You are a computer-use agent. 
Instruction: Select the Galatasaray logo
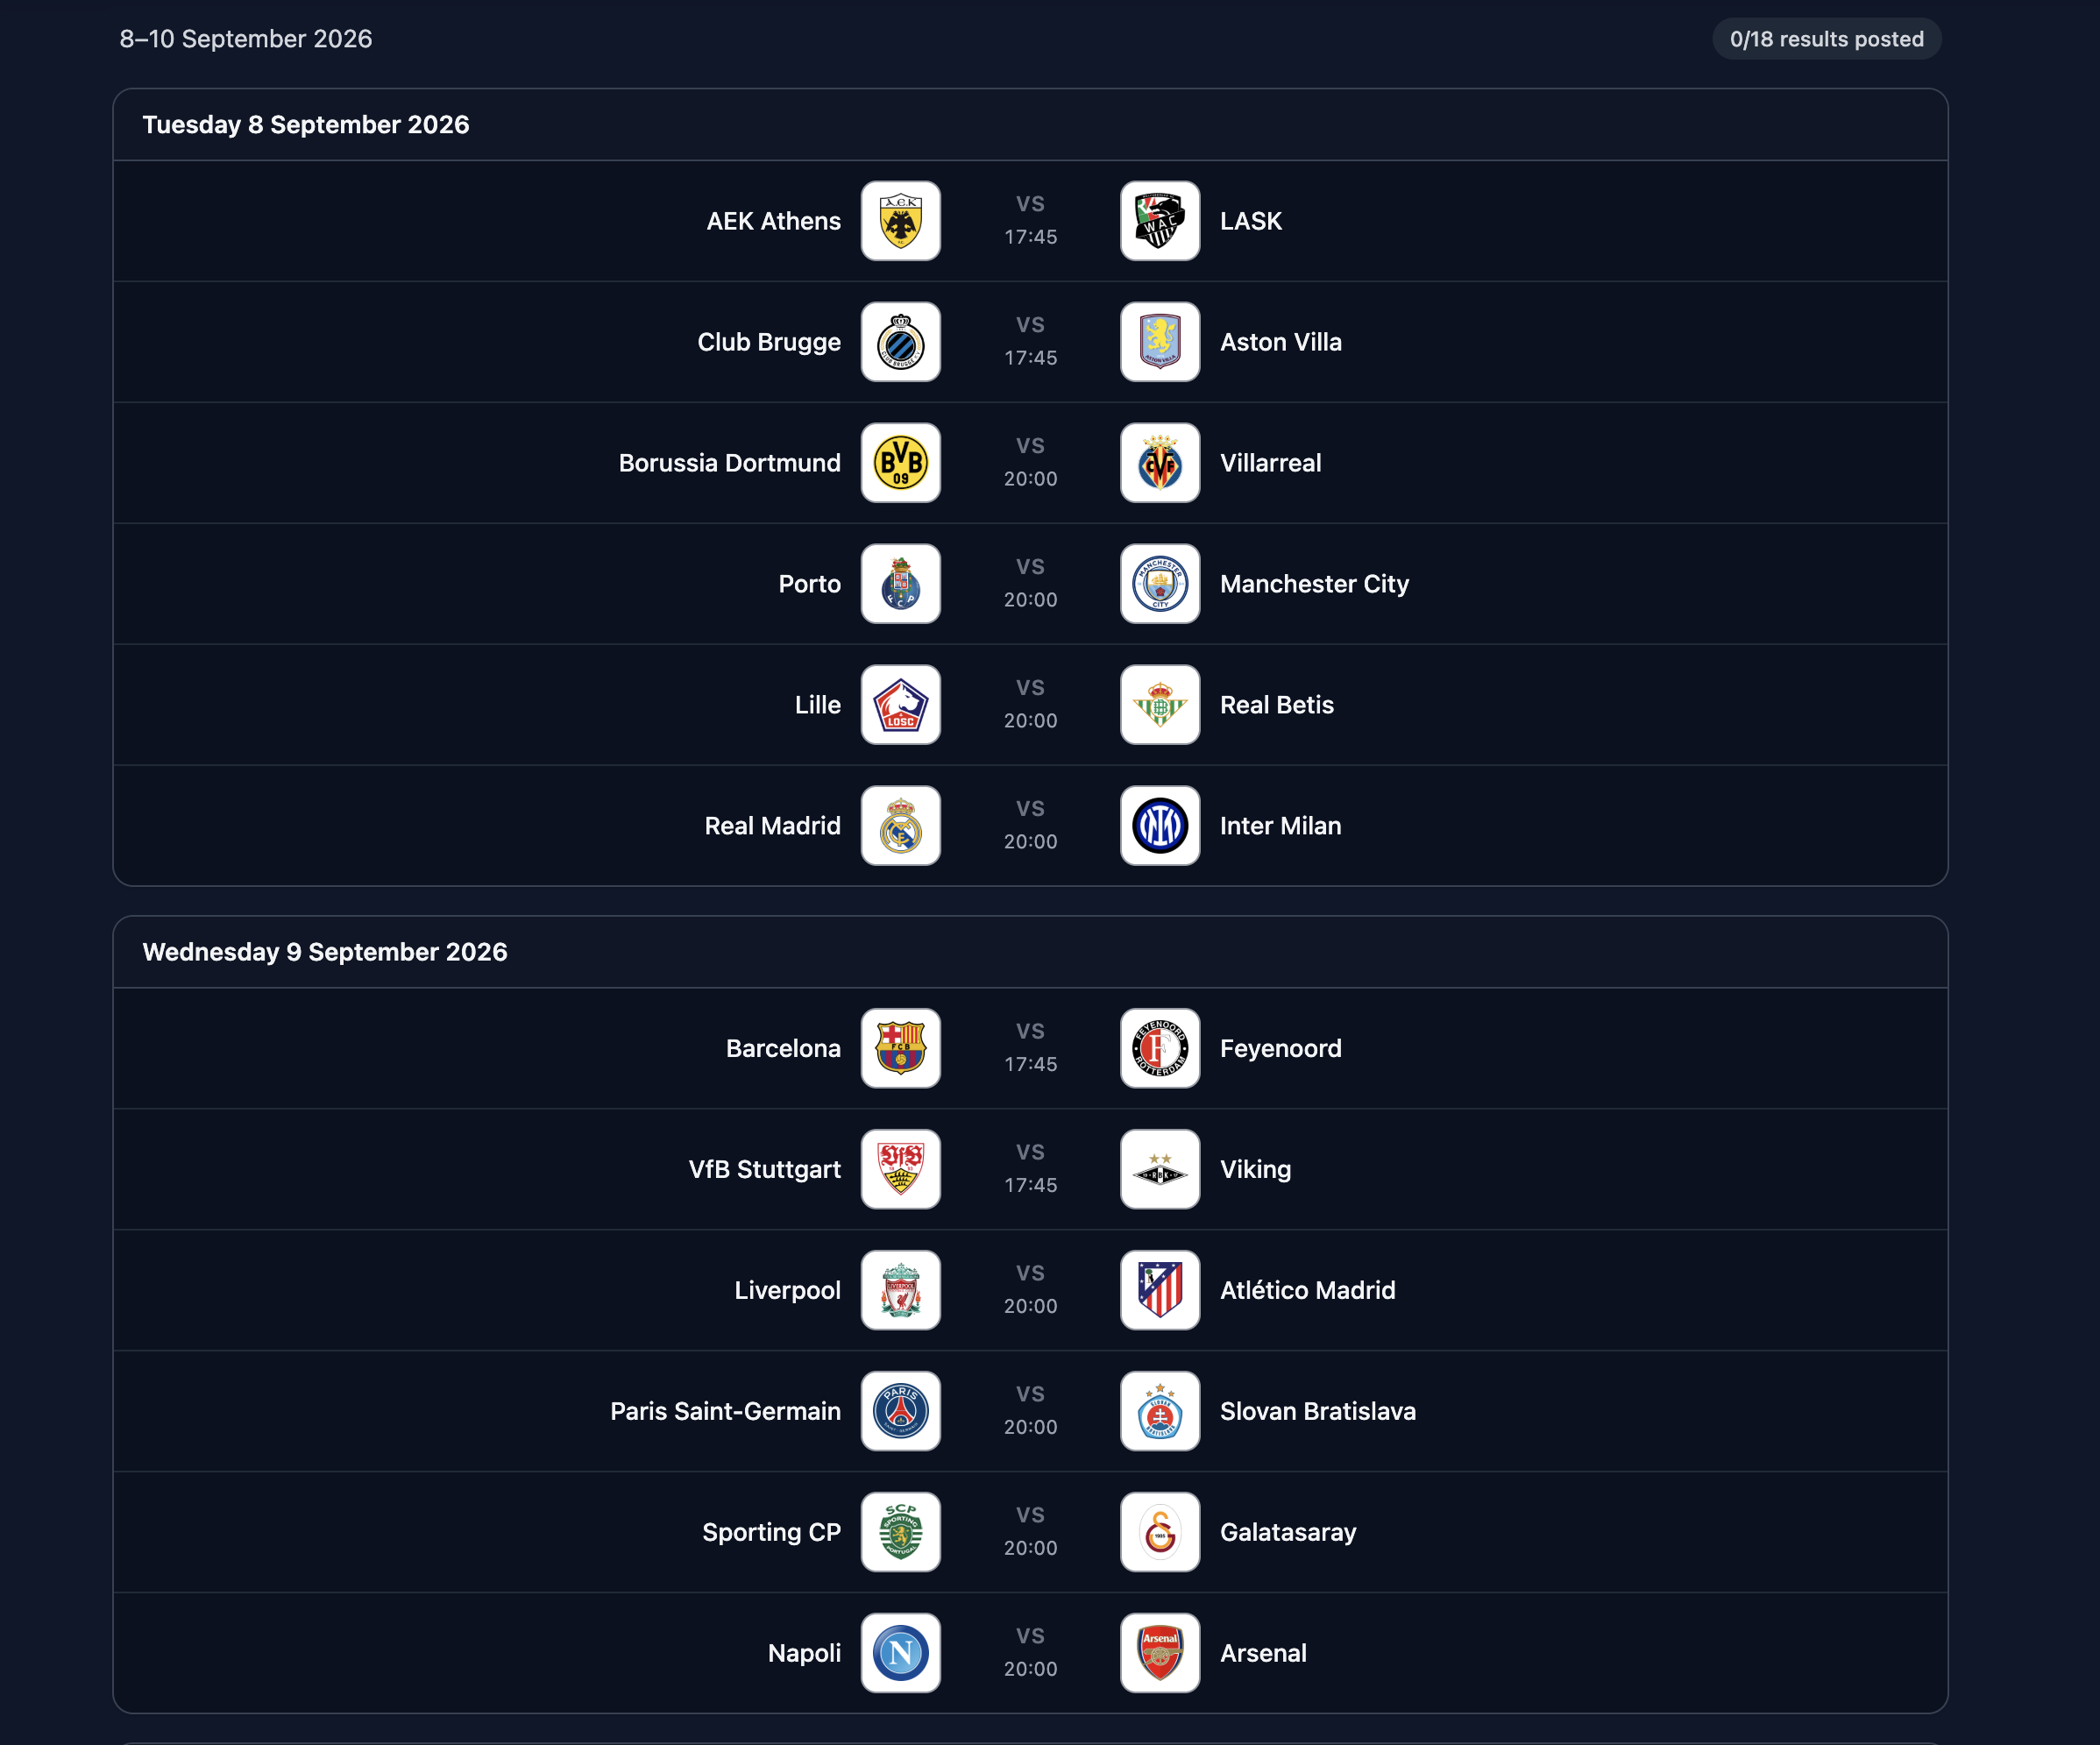click(x=1160, y=1532)
